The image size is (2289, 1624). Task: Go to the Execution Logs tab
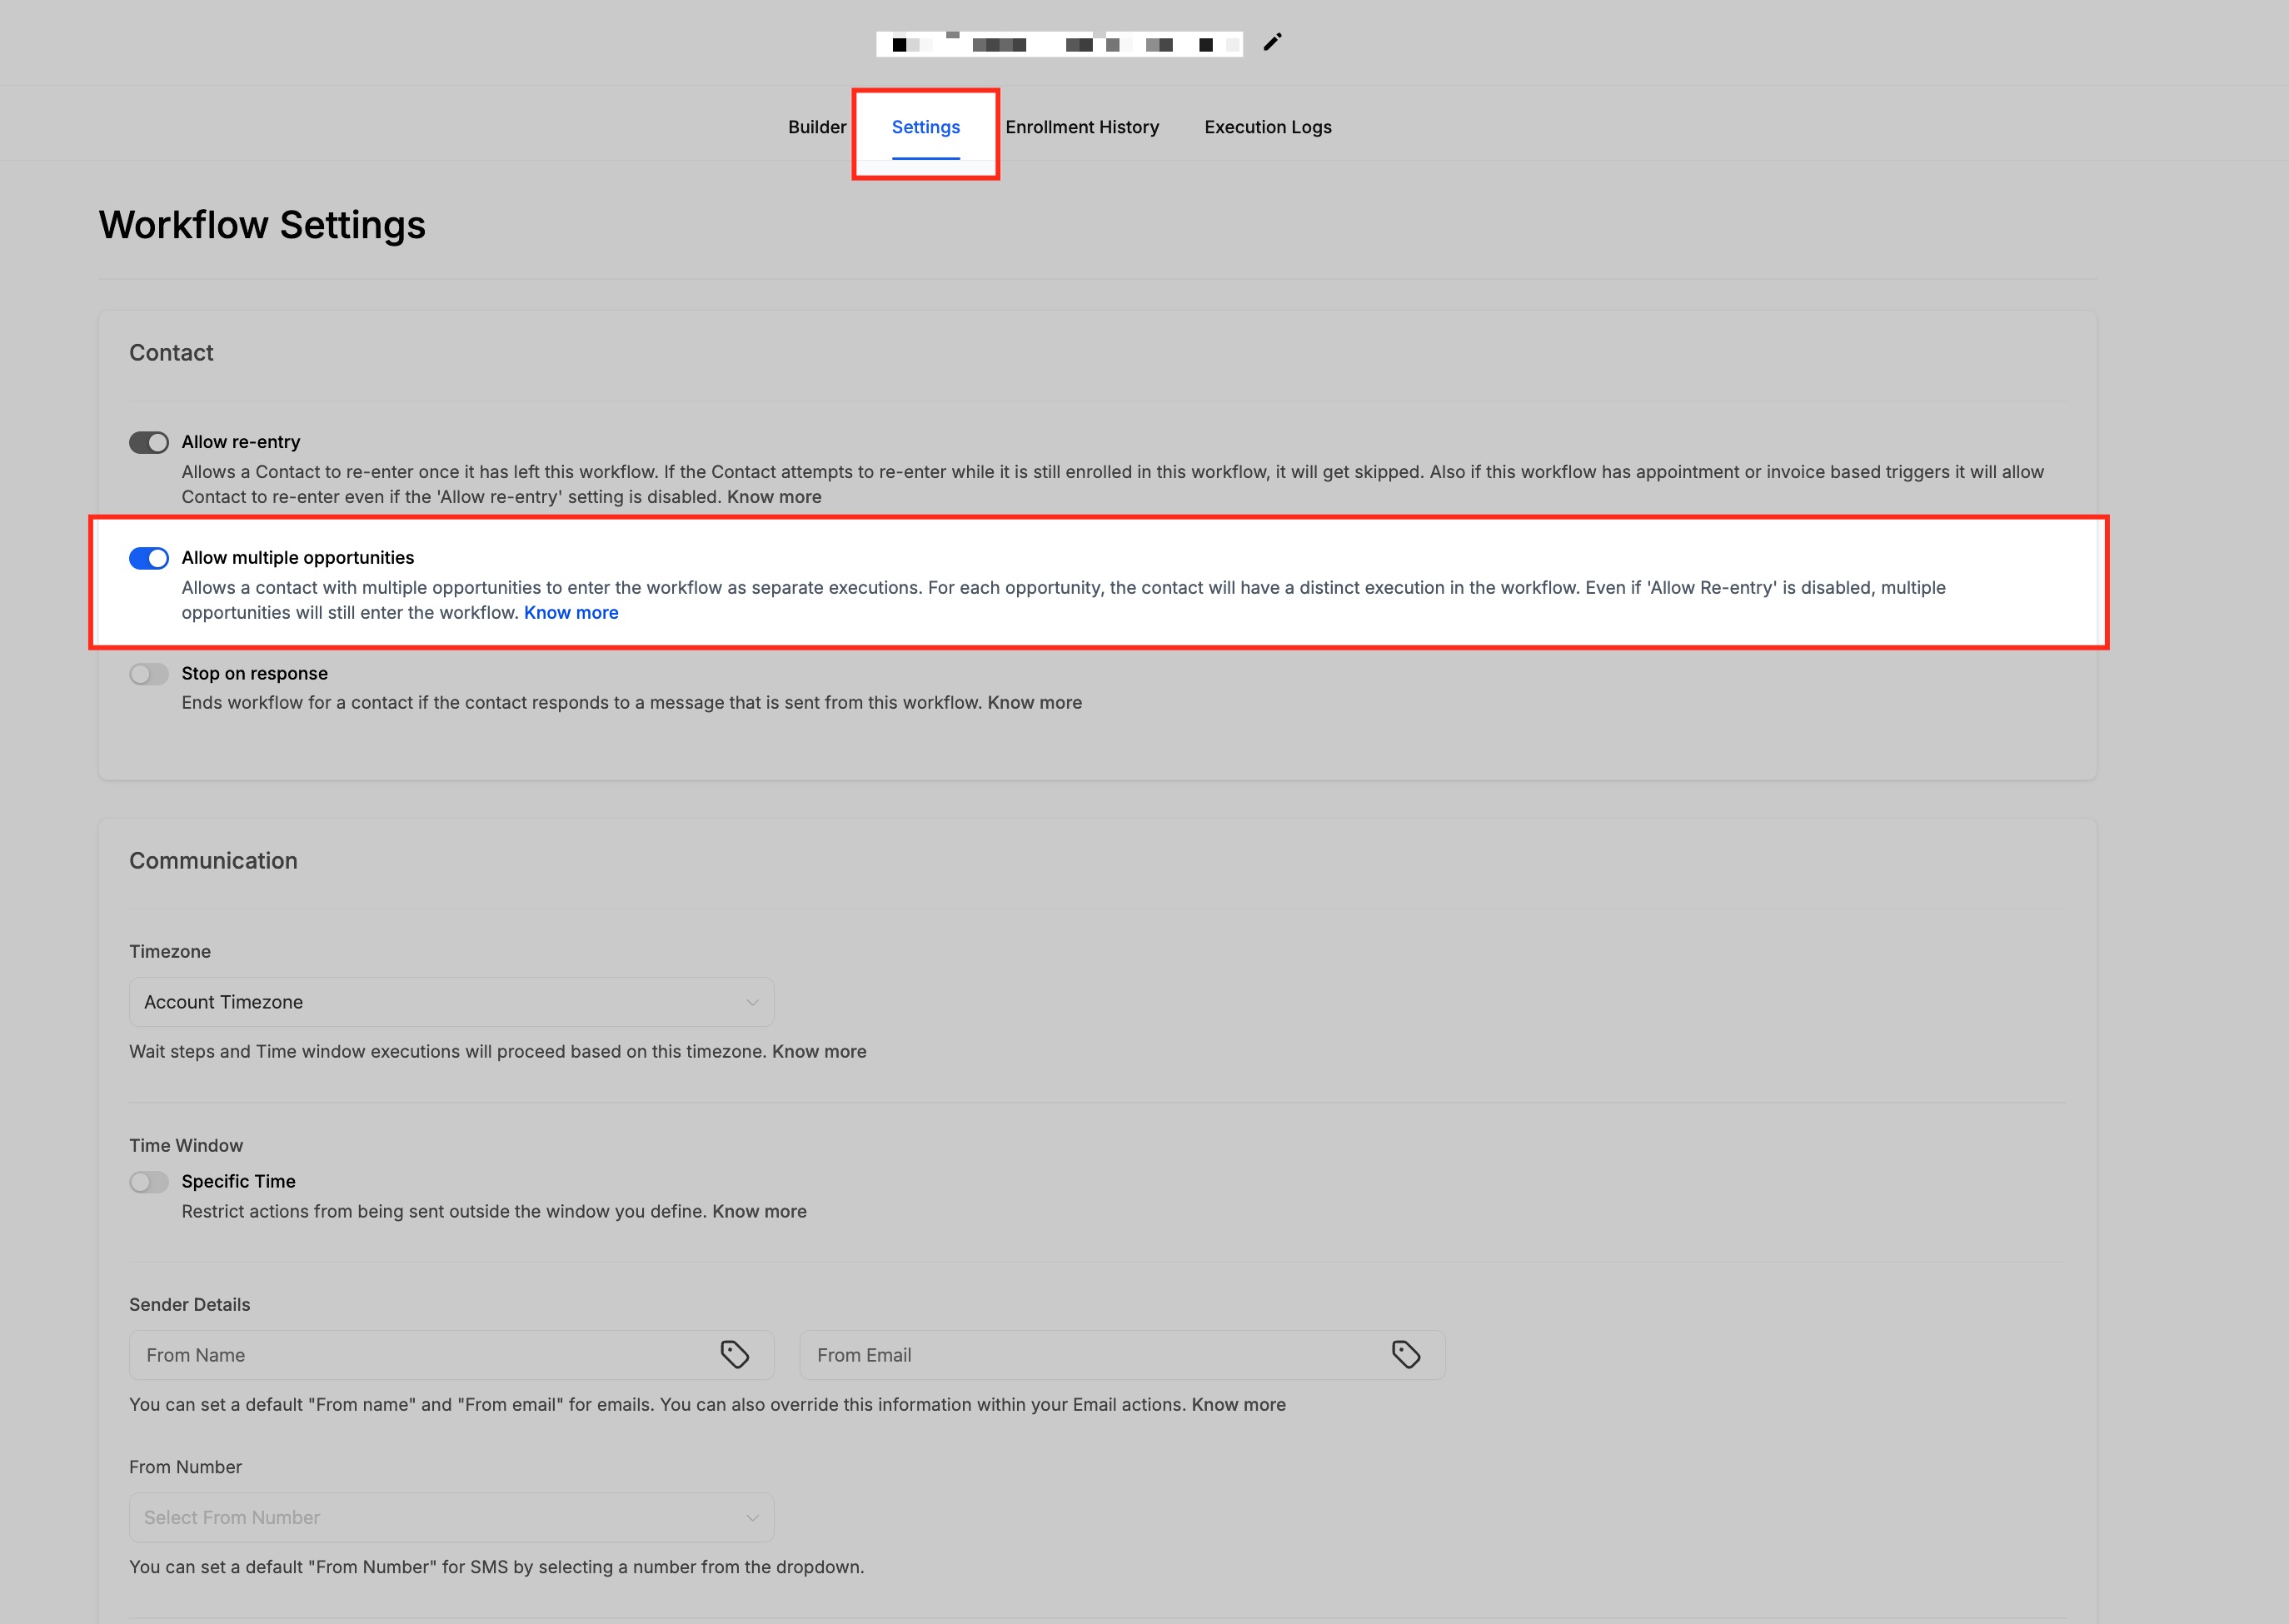(1267, 127)
